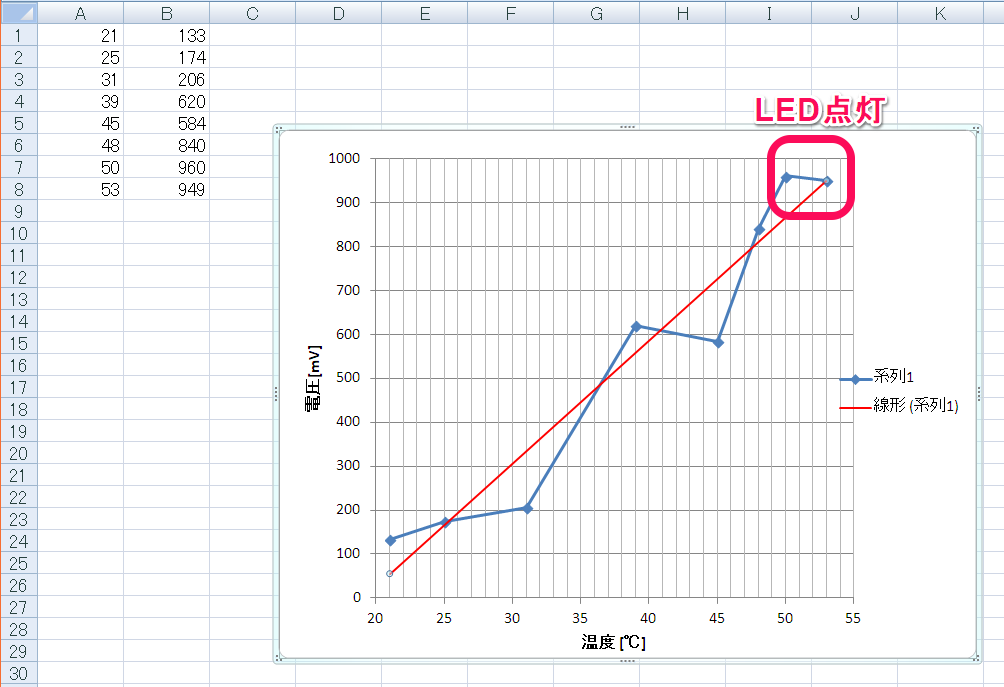Select column K header
Screen dimensions: 1004x687
940,12
